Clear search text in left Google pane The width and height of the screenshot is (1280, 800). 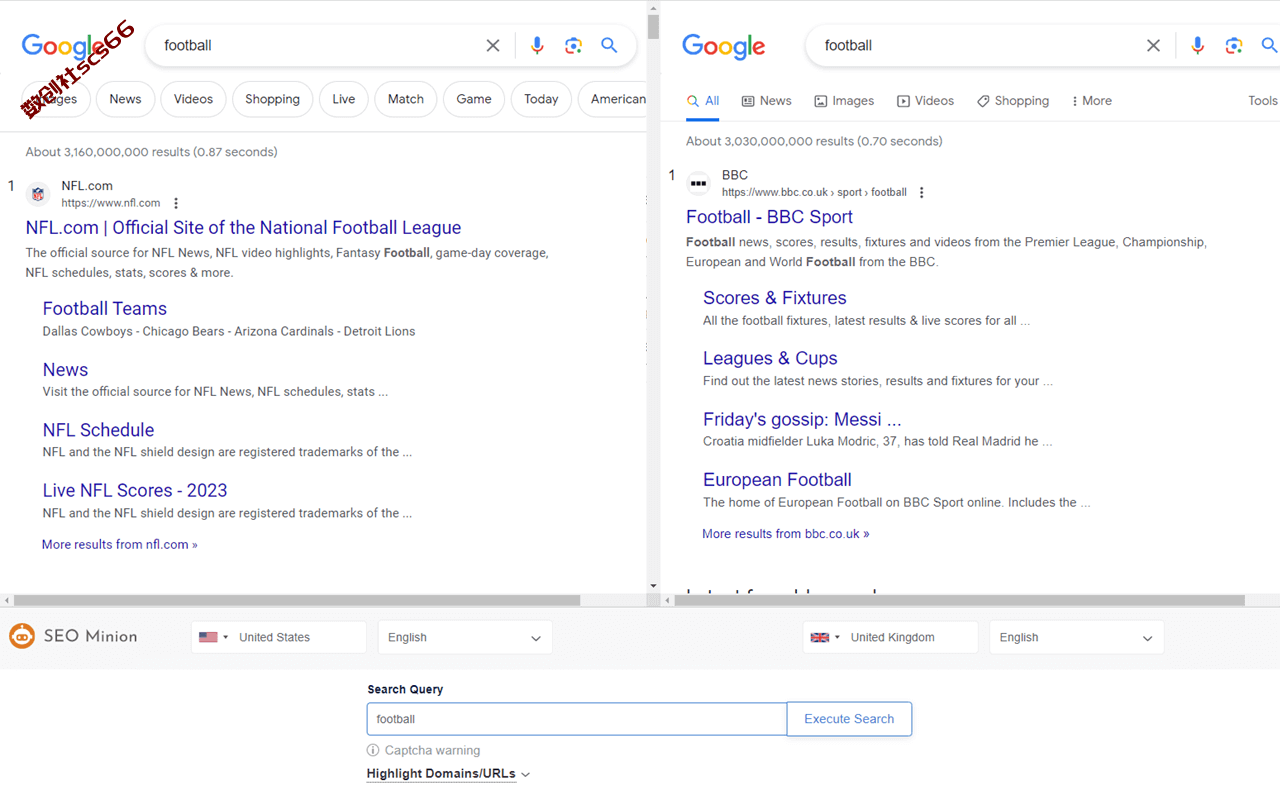tap(493, 45)
